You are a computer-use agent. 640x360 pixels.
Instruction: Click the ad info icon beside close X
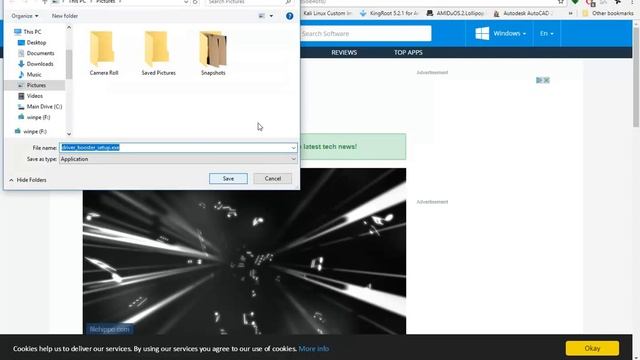pyautogui.click(x=539, y=80)
